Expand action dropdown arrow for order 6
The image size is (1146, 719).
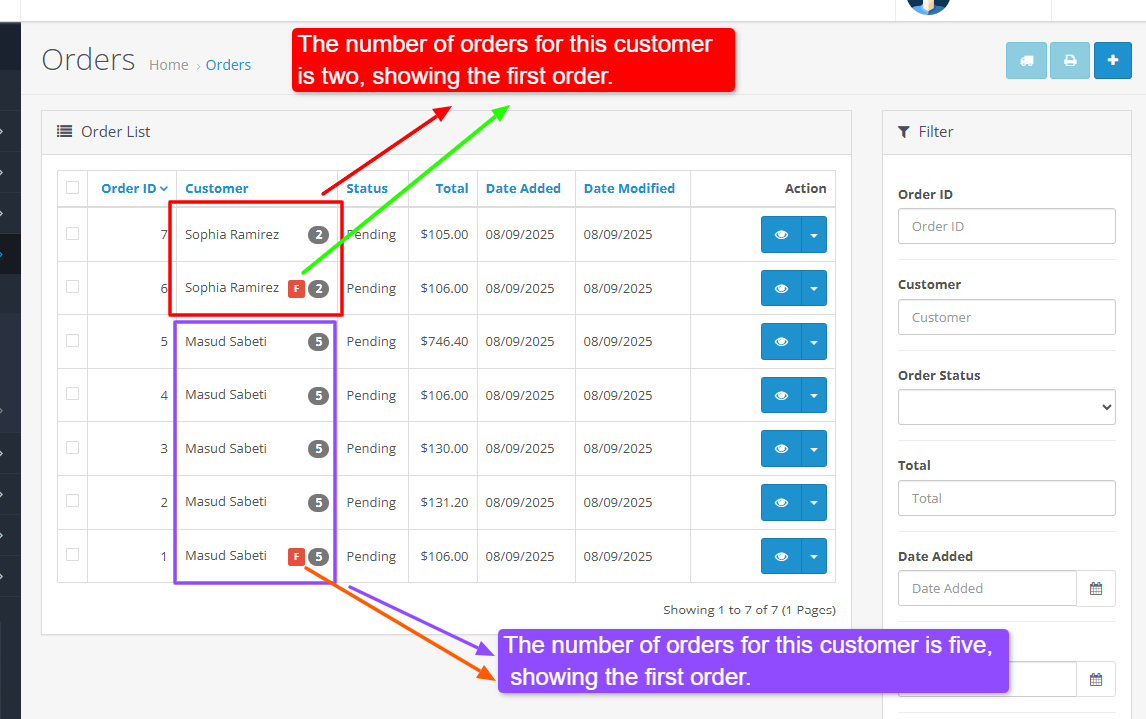click(814, 289)
